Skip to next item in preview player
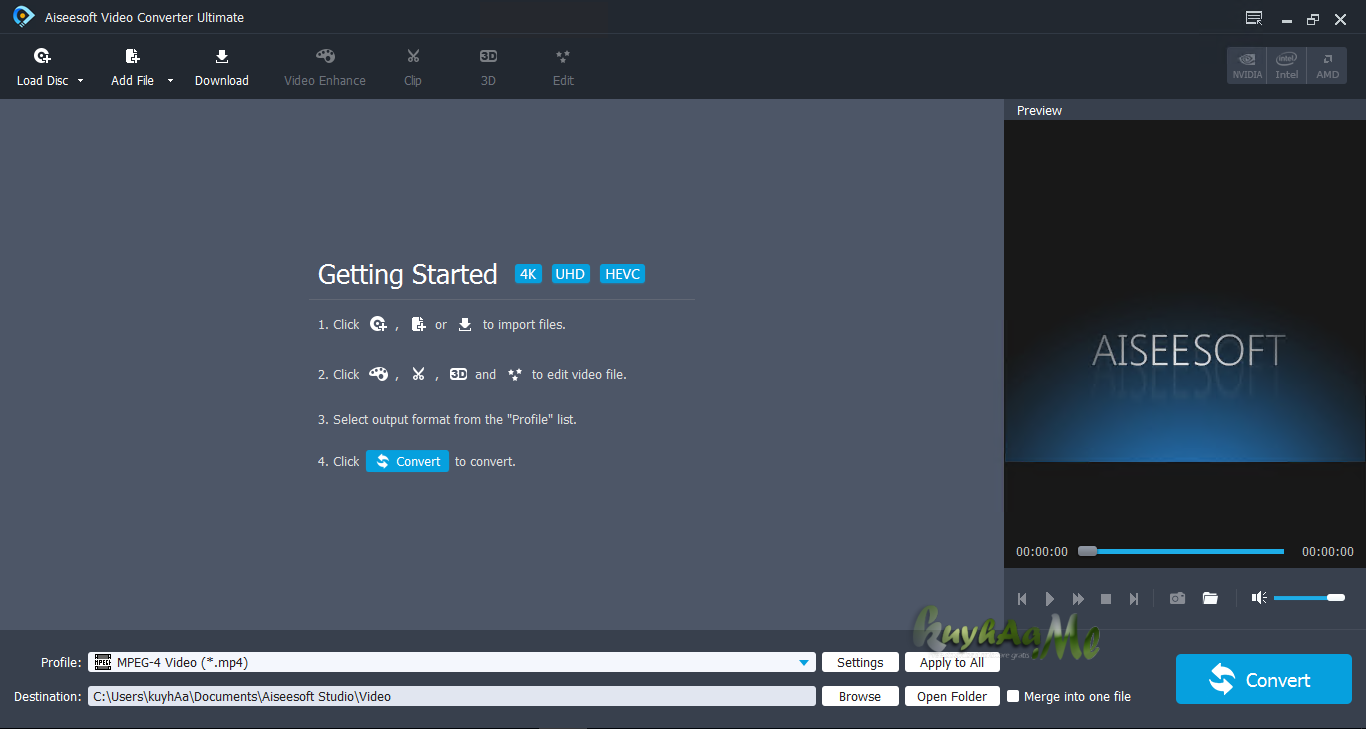Viewport: 1366px width, 729px height. [1134, 599]
